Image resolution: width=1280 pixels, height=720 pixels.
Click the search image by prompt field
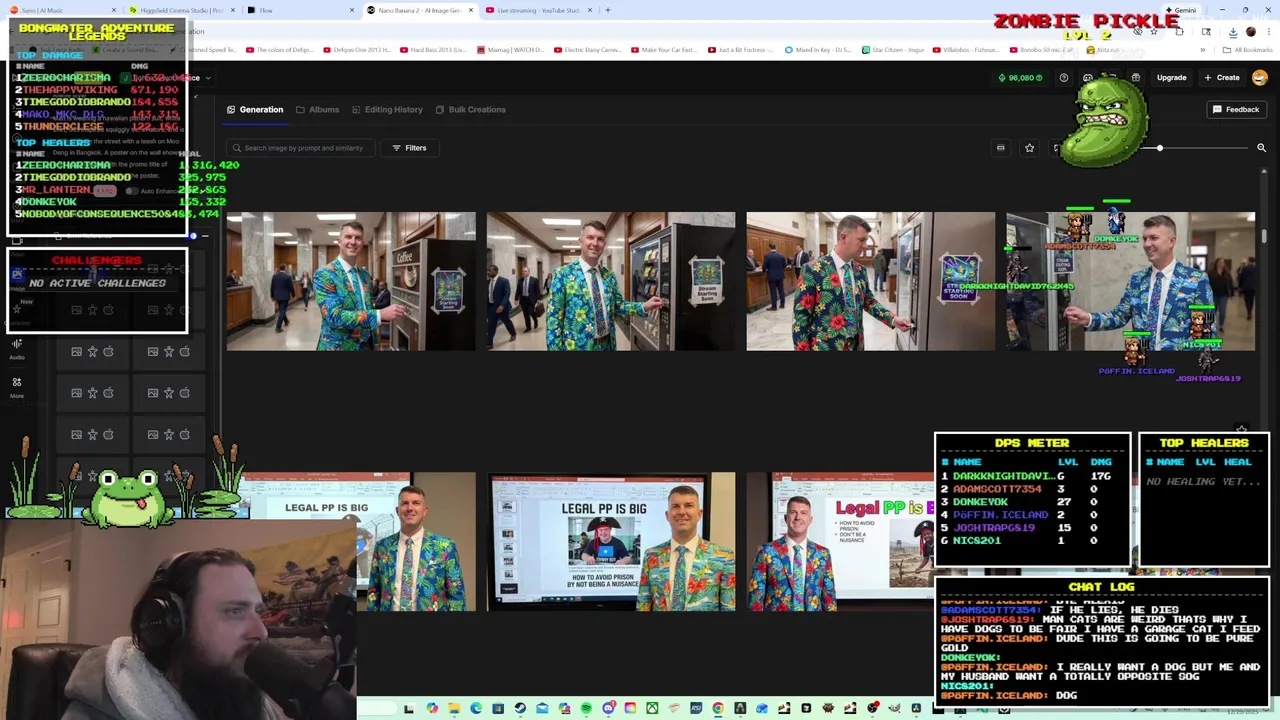pyautogui.click(x=300, y=148)
